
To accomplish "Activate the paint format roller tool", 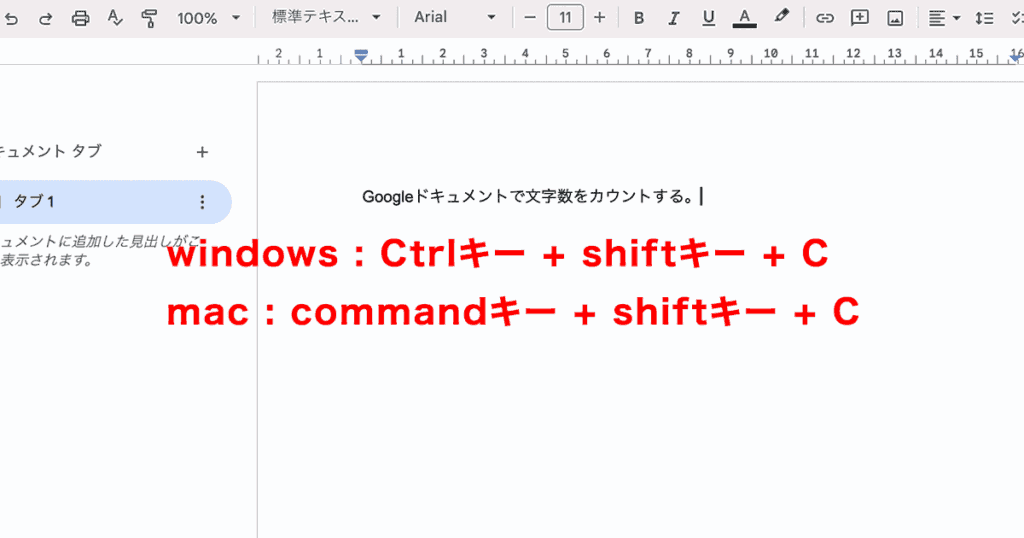I will coord(149,18).
